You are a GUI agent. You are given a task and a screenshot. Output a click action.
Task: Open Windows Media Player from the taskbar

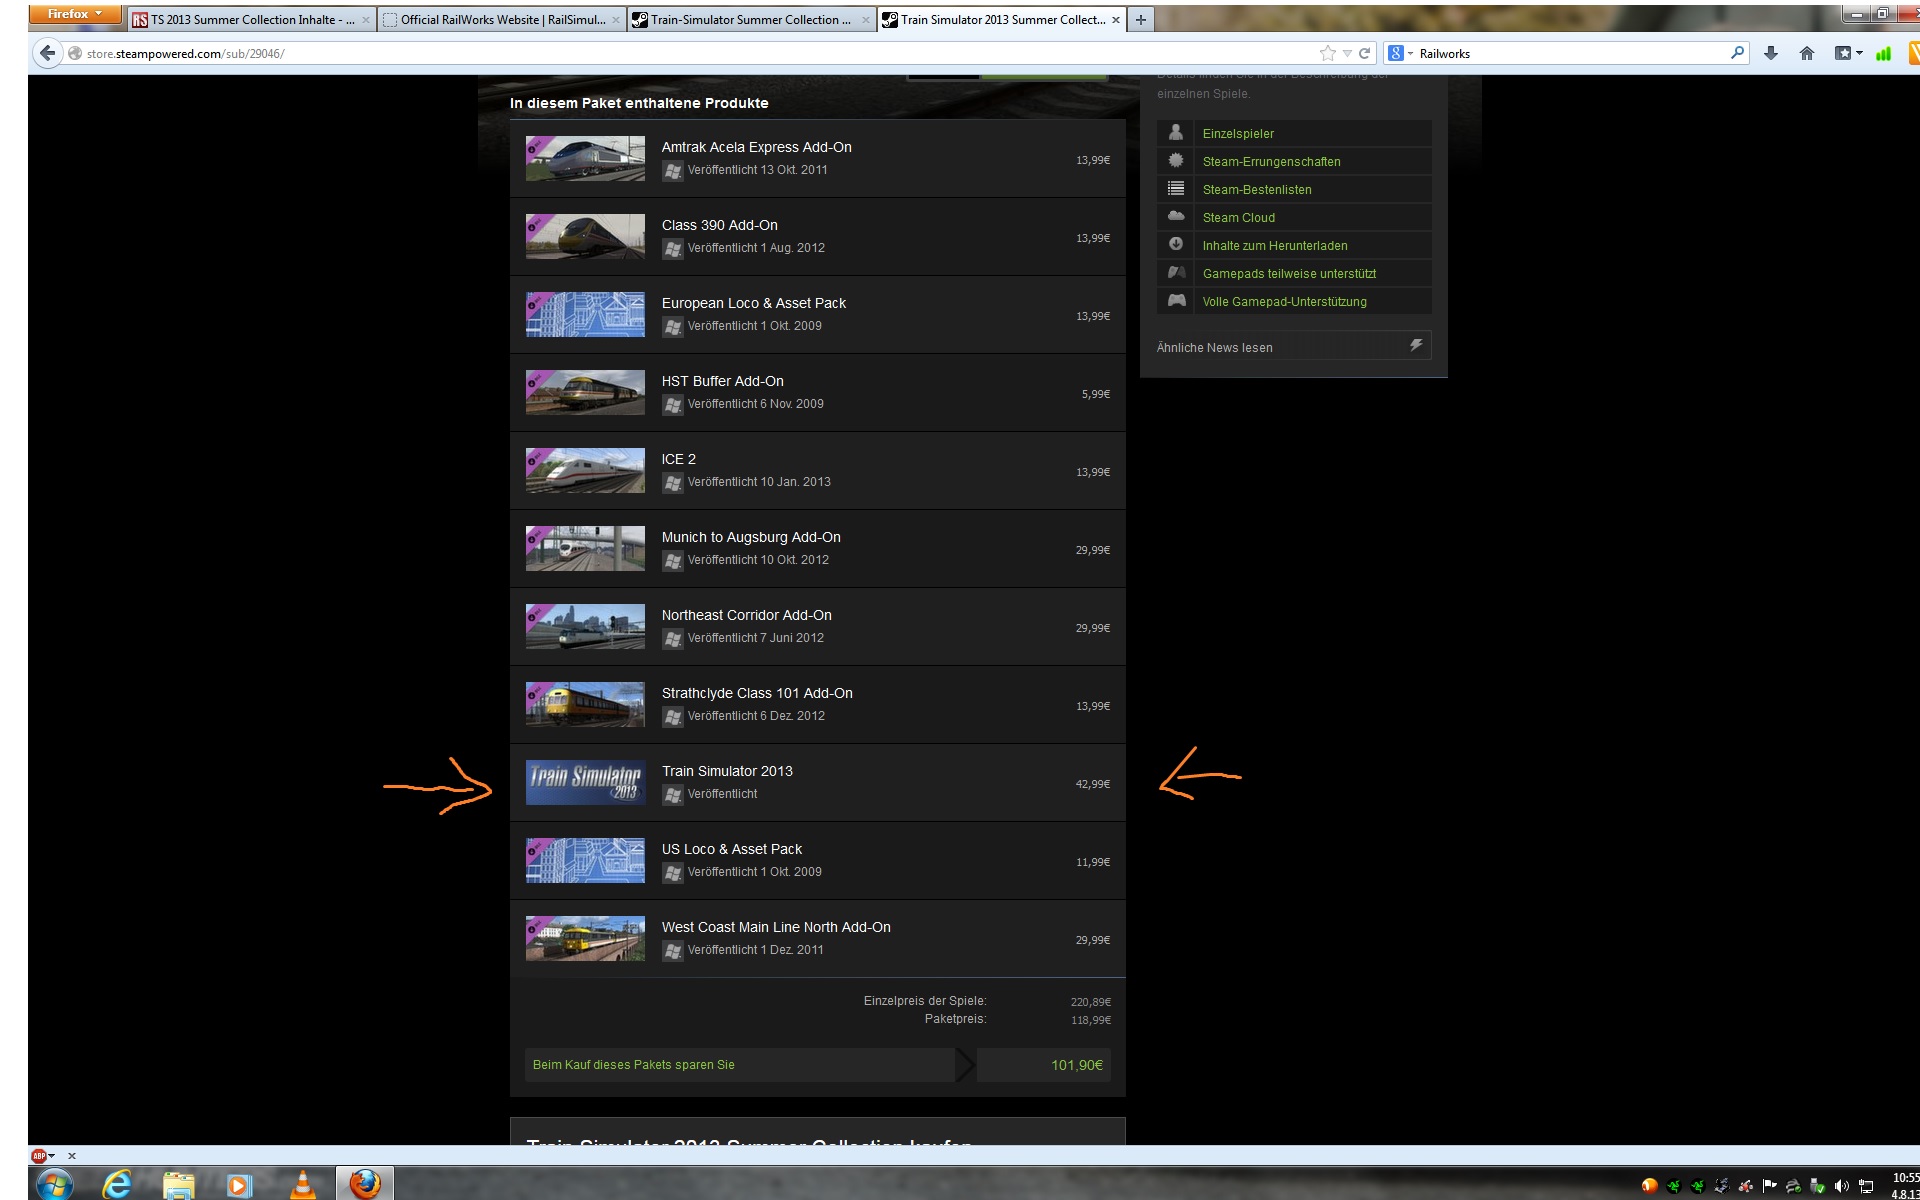tap(239, 1185)
